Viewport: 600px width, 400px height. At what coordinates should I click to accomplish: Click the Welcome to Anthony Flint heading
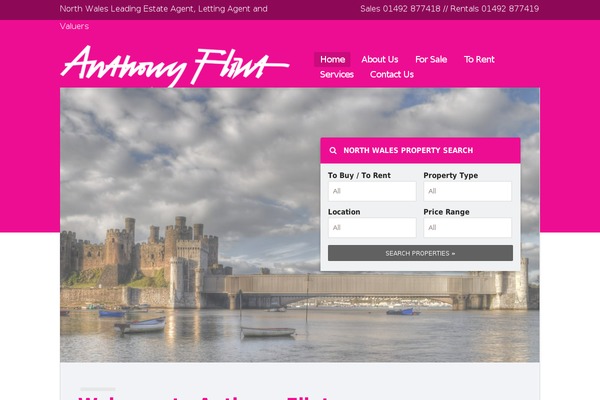click(203, 397)
